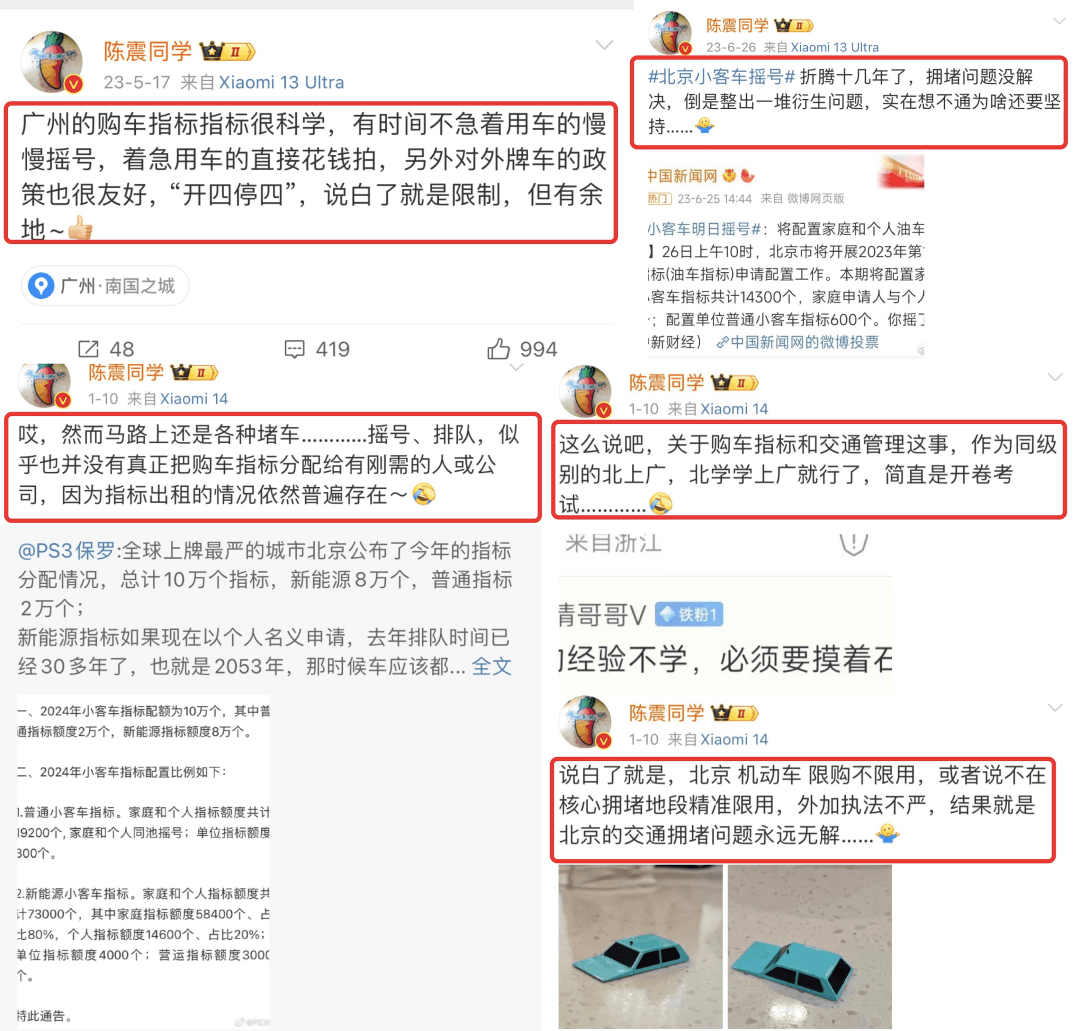Image resolution: width=1080 pixels, height=1031 pixels.
Task: Expand chevron menu on 23-5-17 post
Action: pyautogui.click(x=604, y=45)
